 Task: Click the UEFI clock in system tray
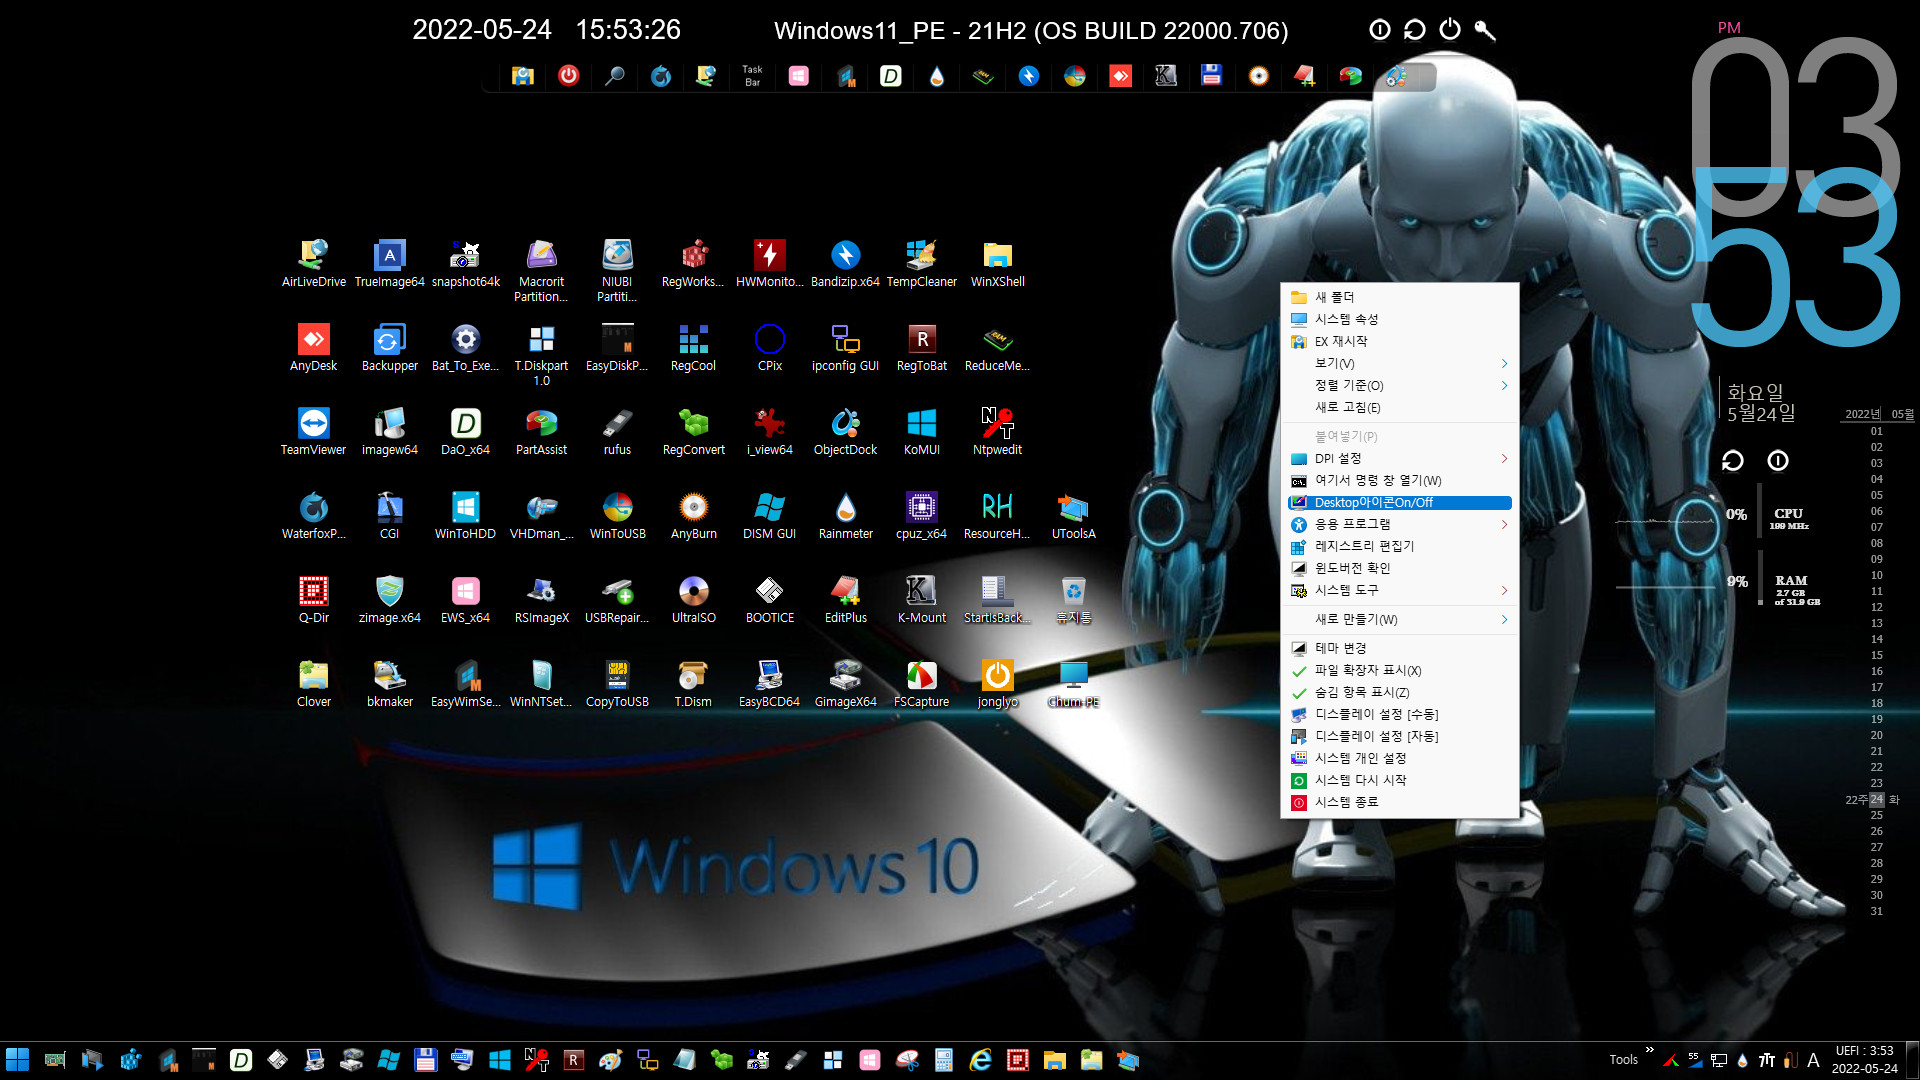(1864, 1059)
